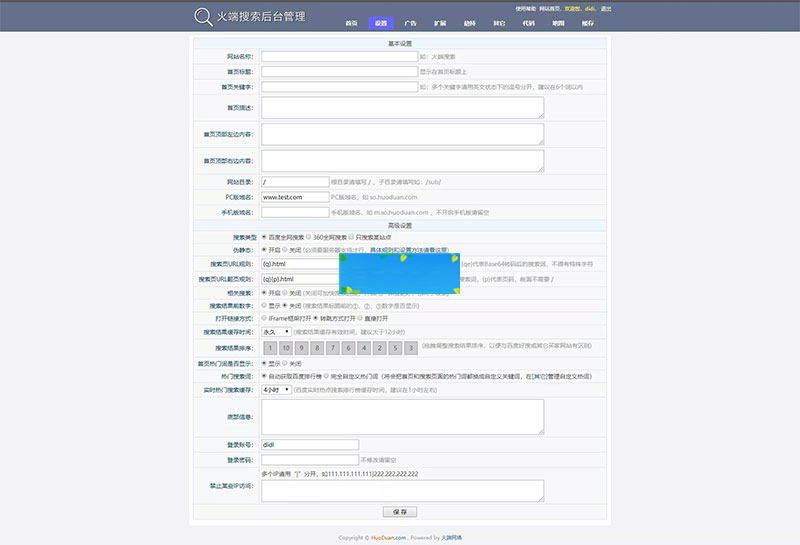Click the magnifying glass logo icon
The height and width of the screenshot is (545, 800).
203,16
